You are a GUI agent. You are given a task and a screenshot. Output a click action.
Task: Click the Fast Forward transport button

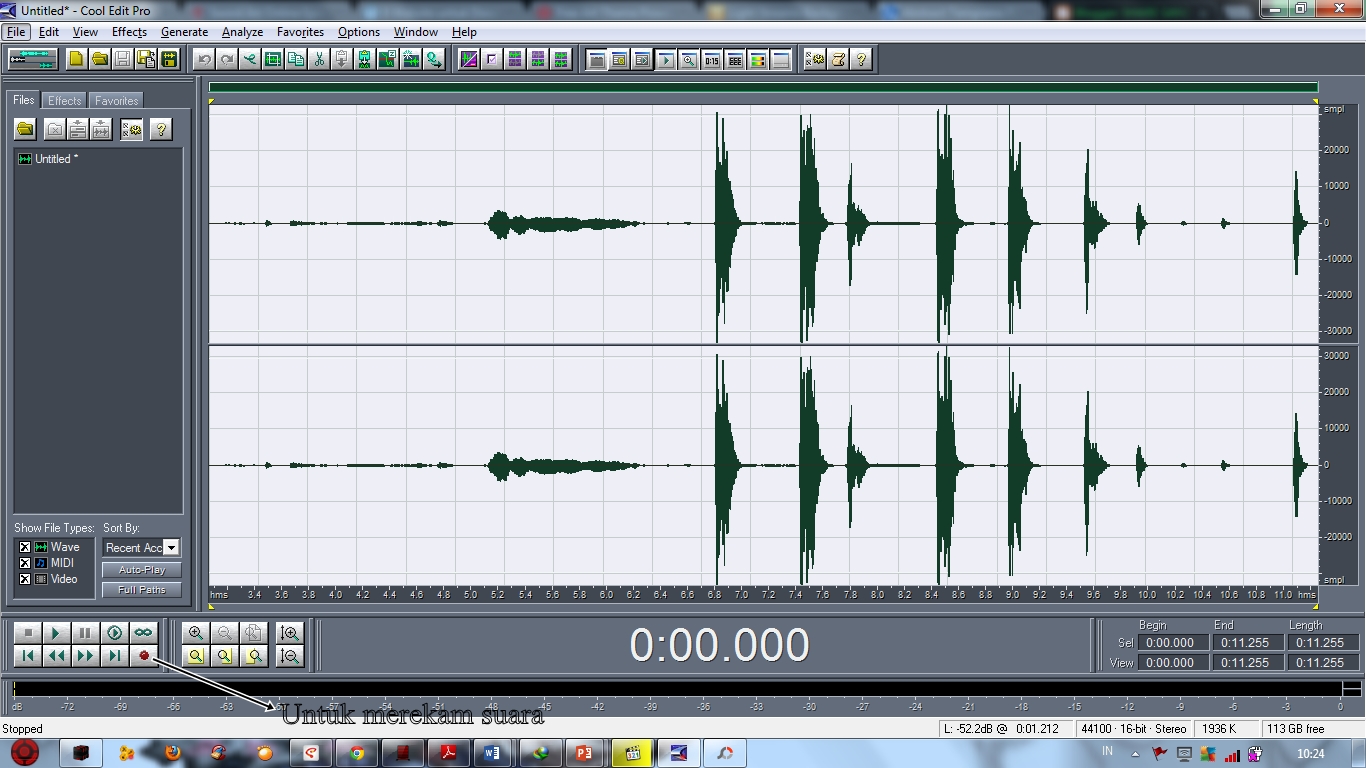pyautogui.click(x=85, y=656)
